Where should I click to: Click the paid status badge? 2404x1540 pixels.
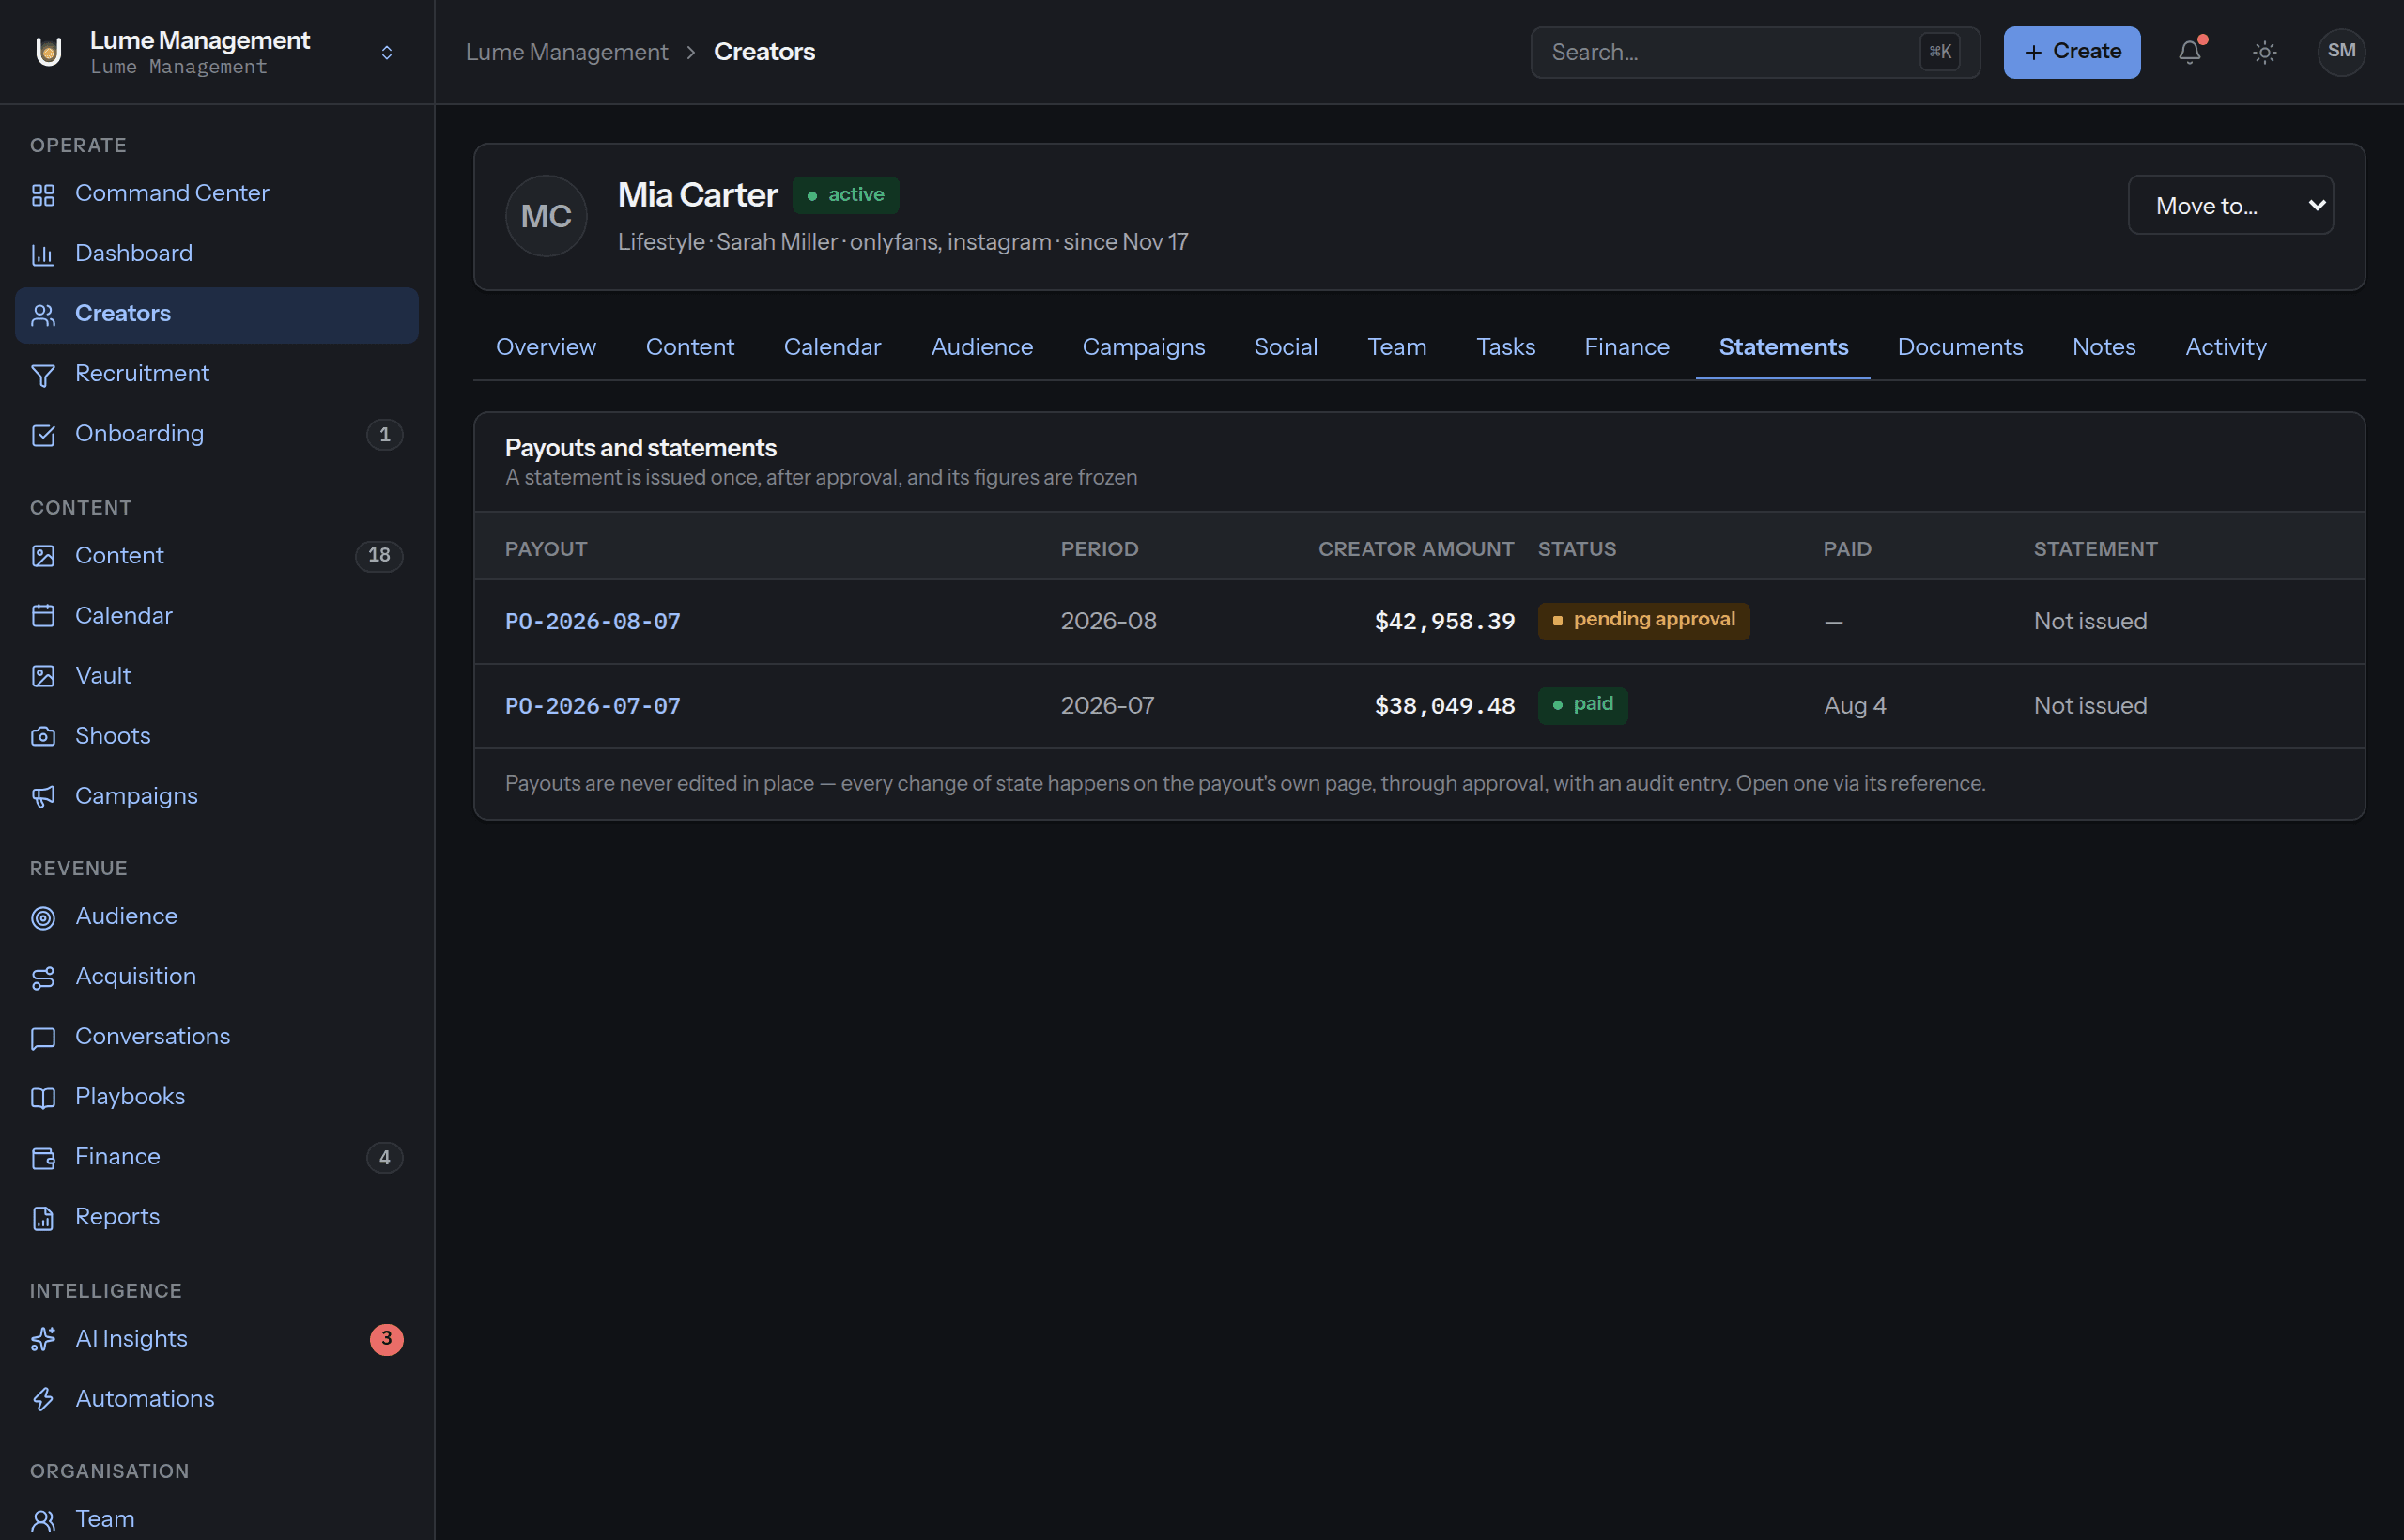point(1582,705)
